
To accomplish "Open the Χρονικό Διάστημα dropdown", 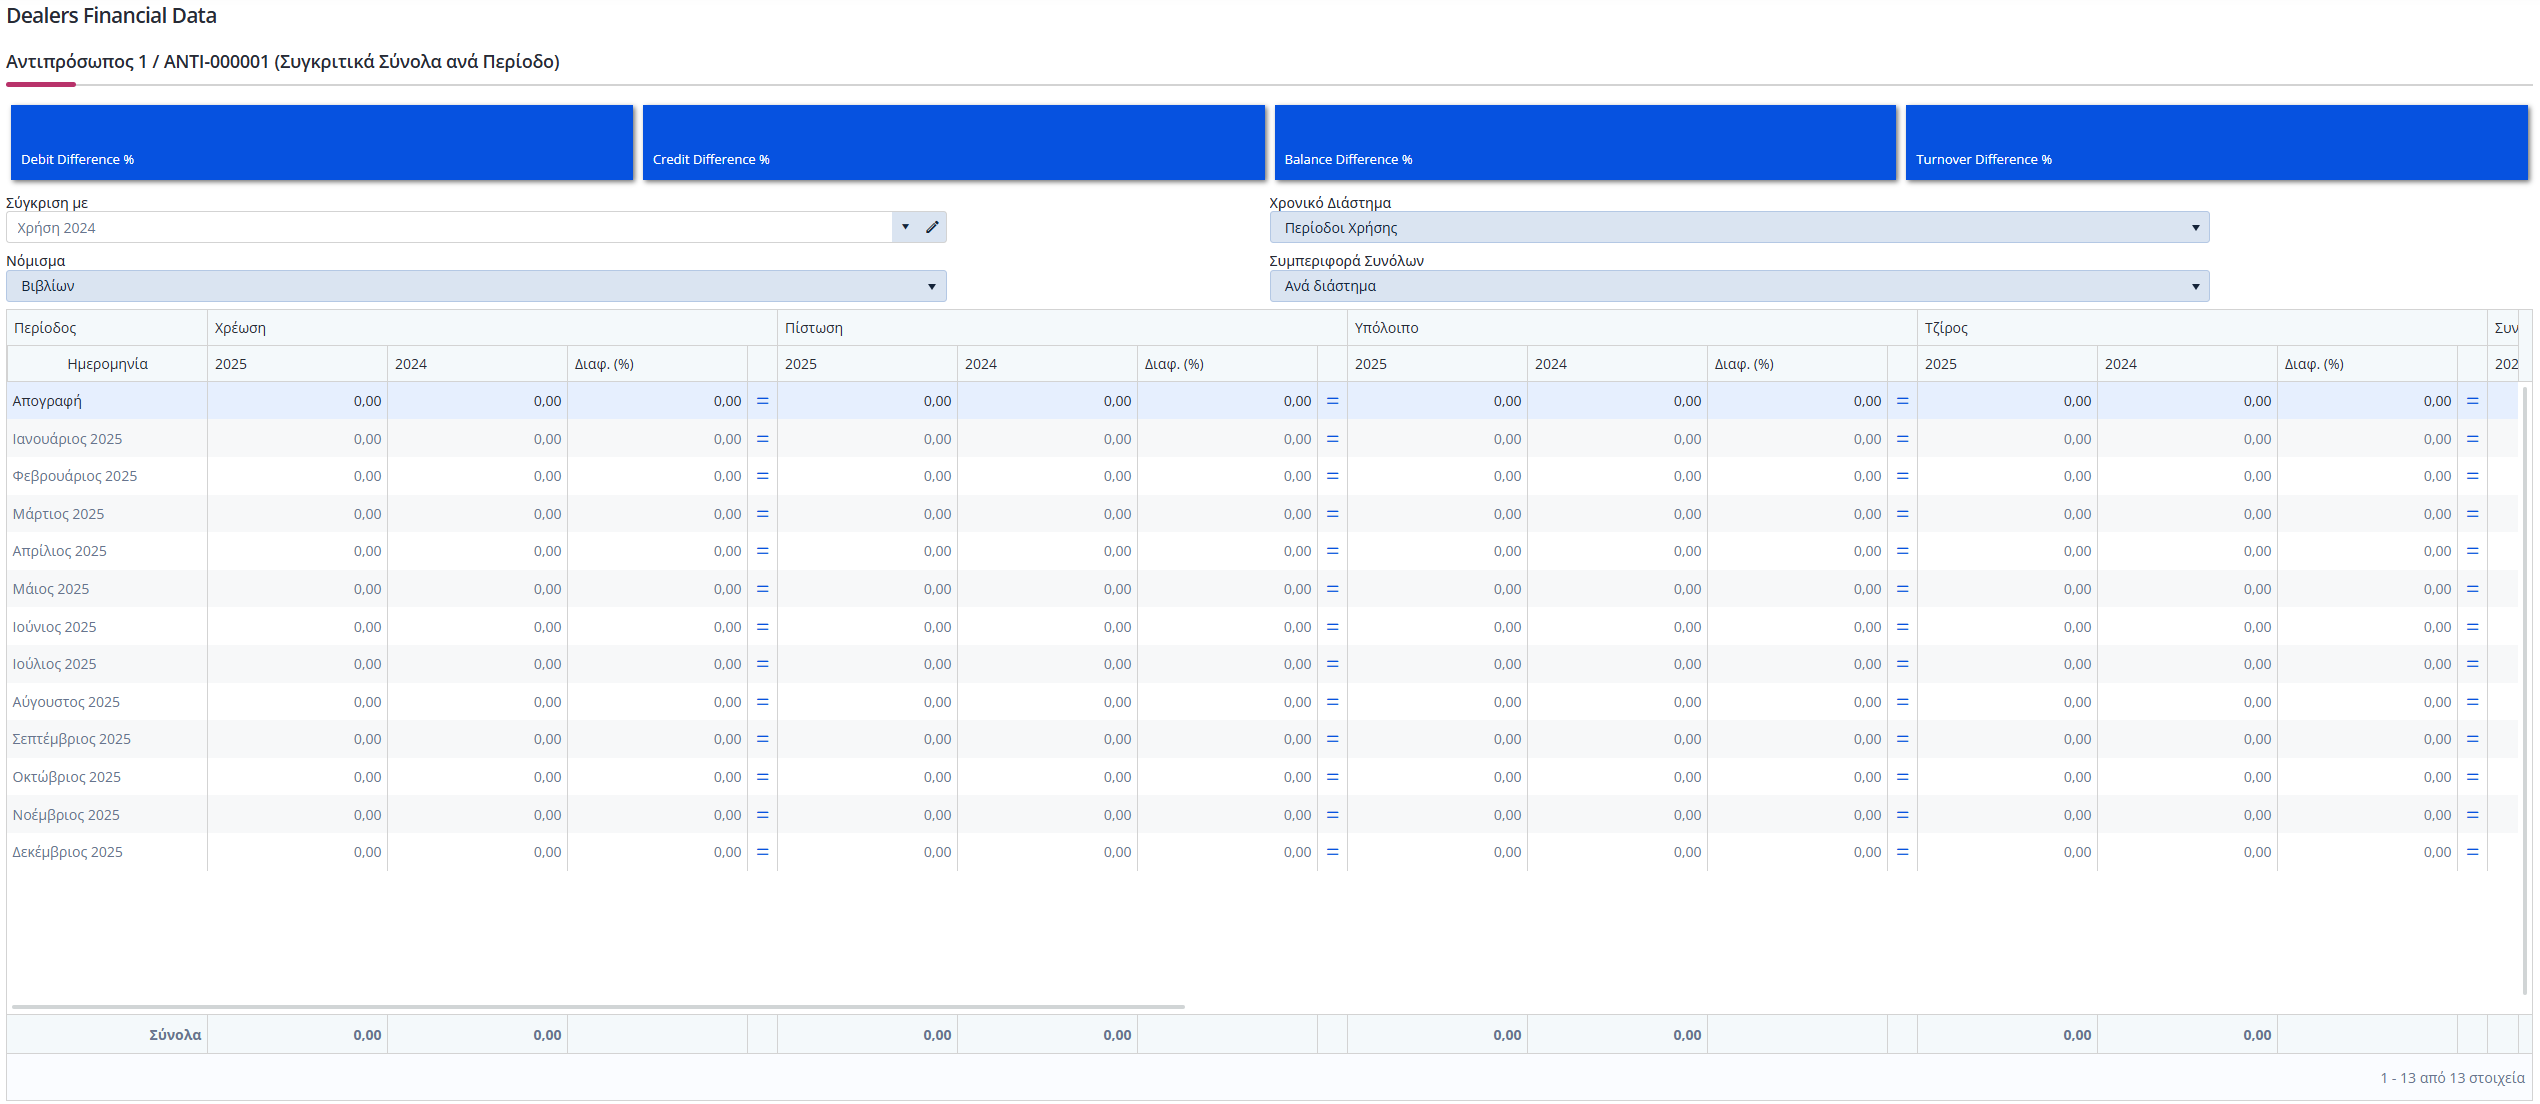I will pyautogui.click(x=1739, y=227).
